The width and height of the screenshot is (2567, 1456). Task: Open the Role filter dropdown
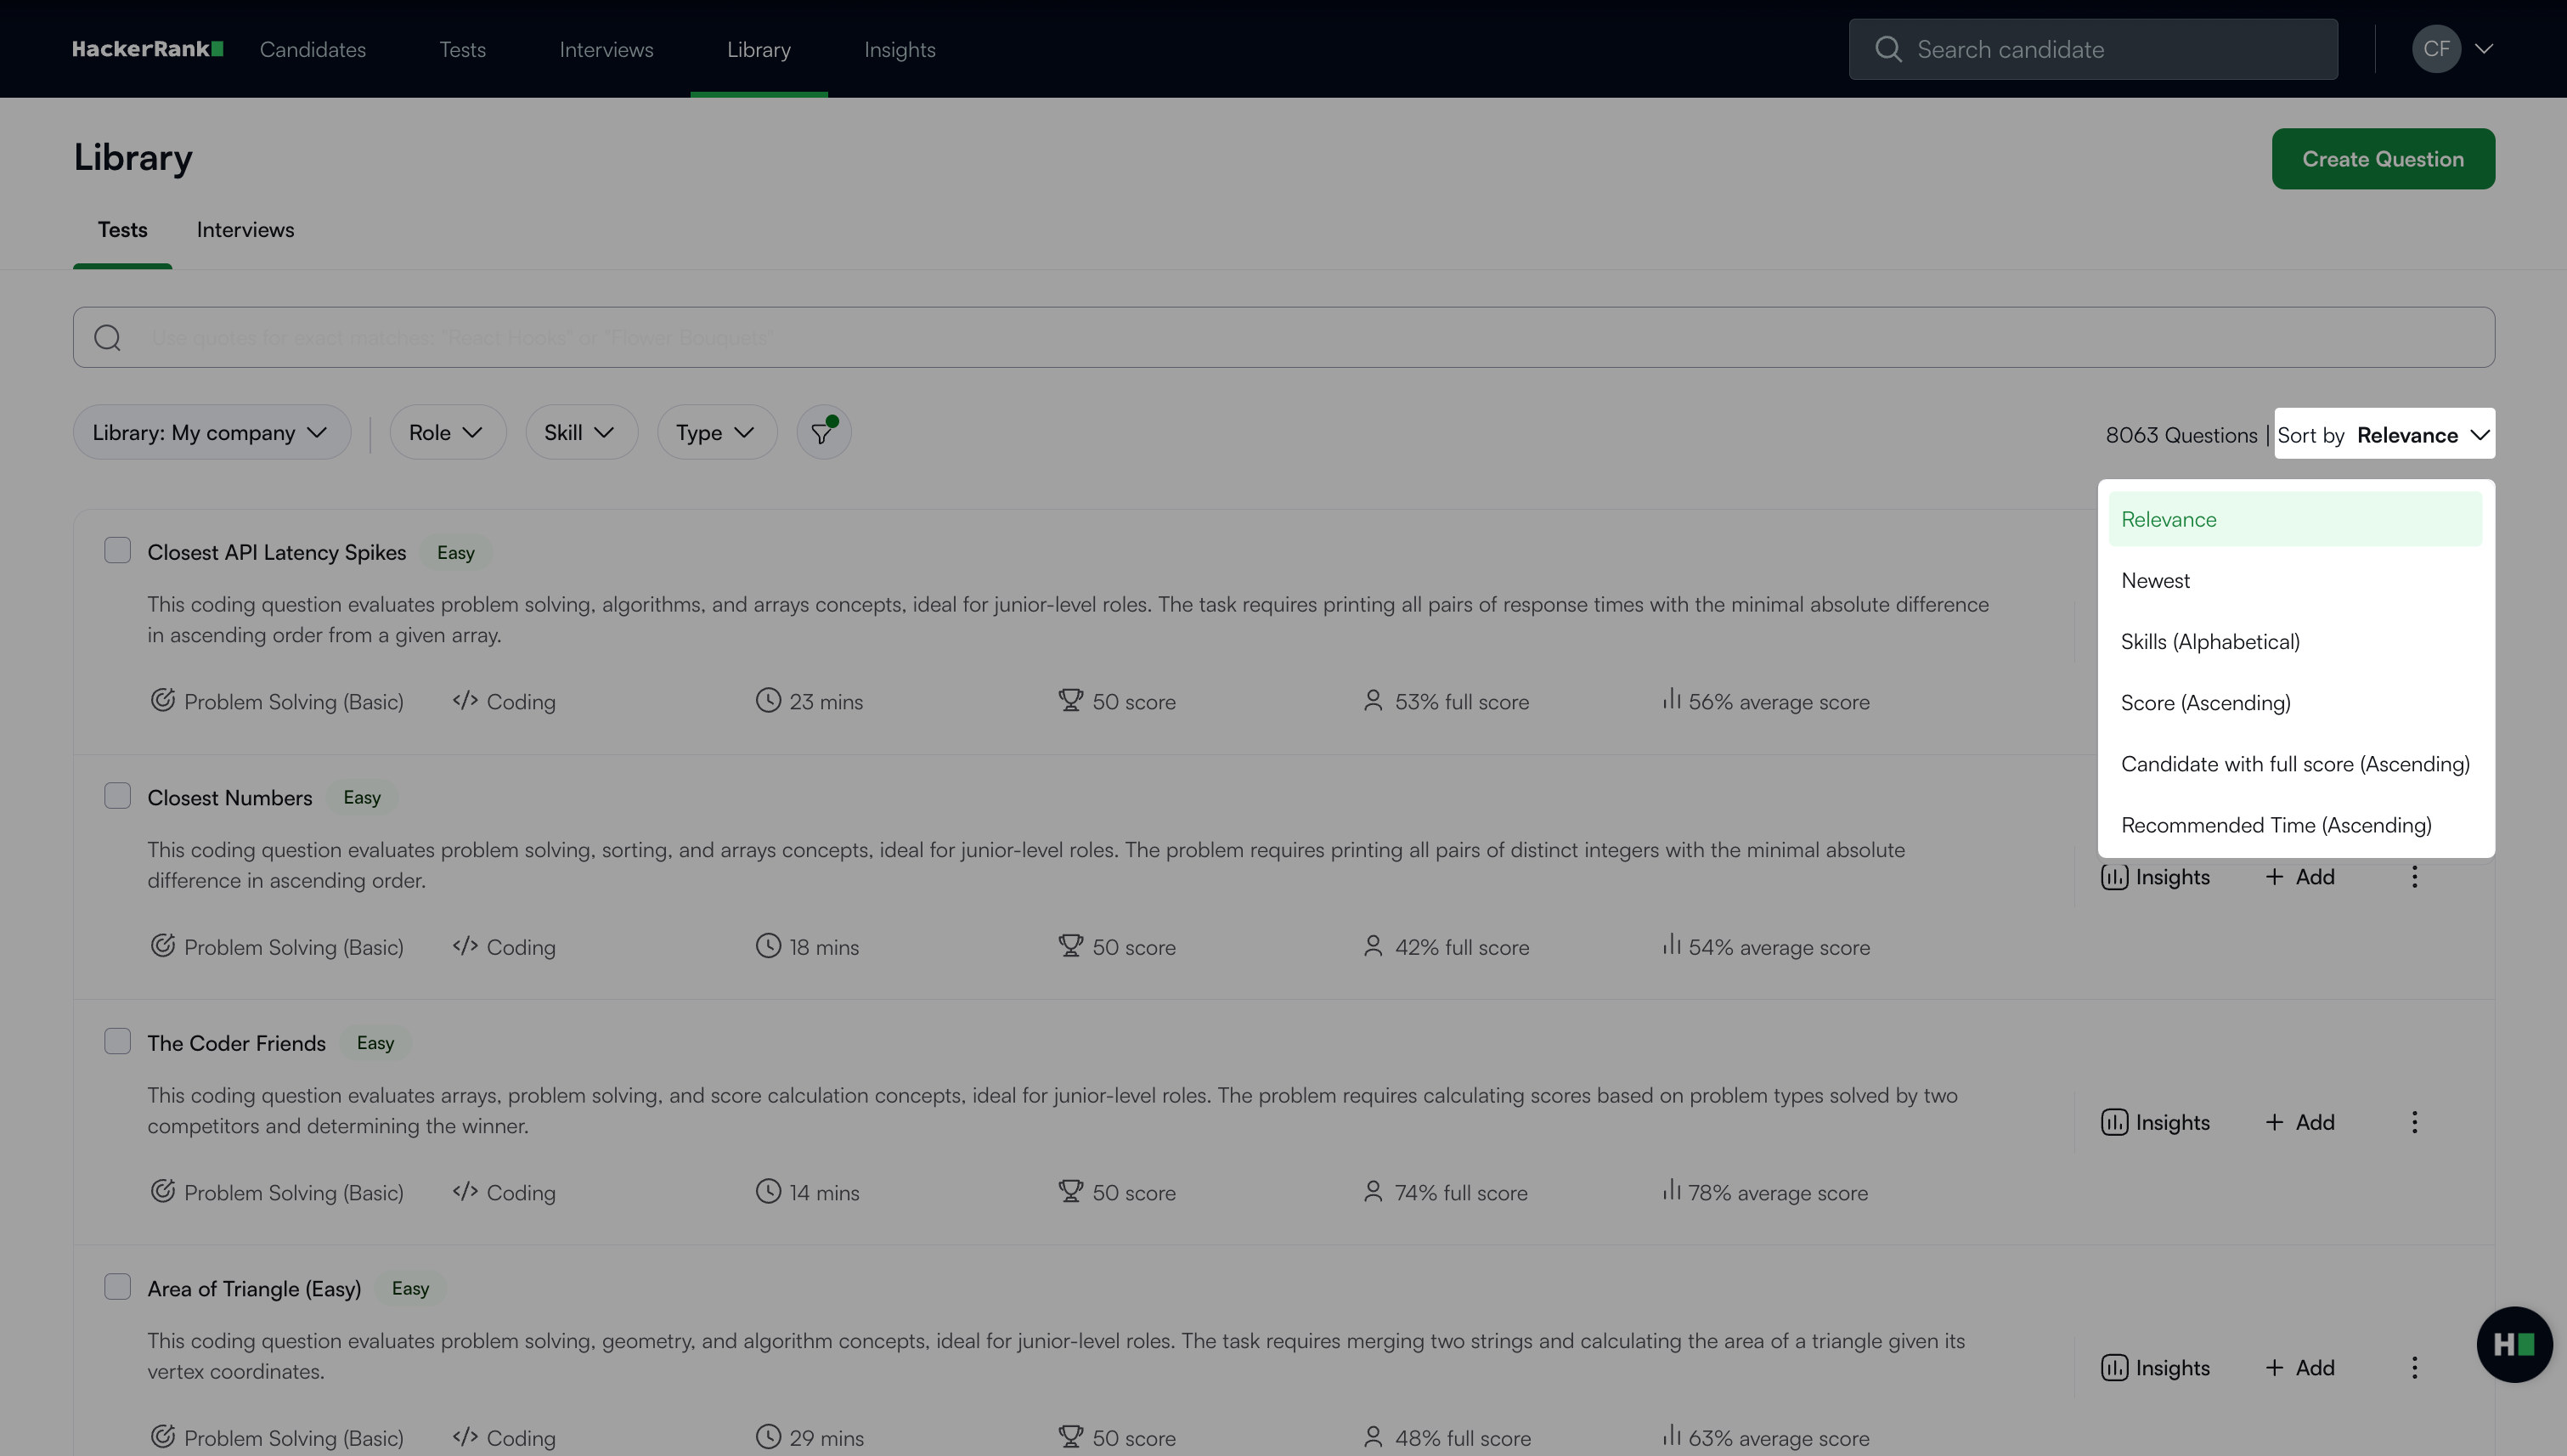(447, 433)
